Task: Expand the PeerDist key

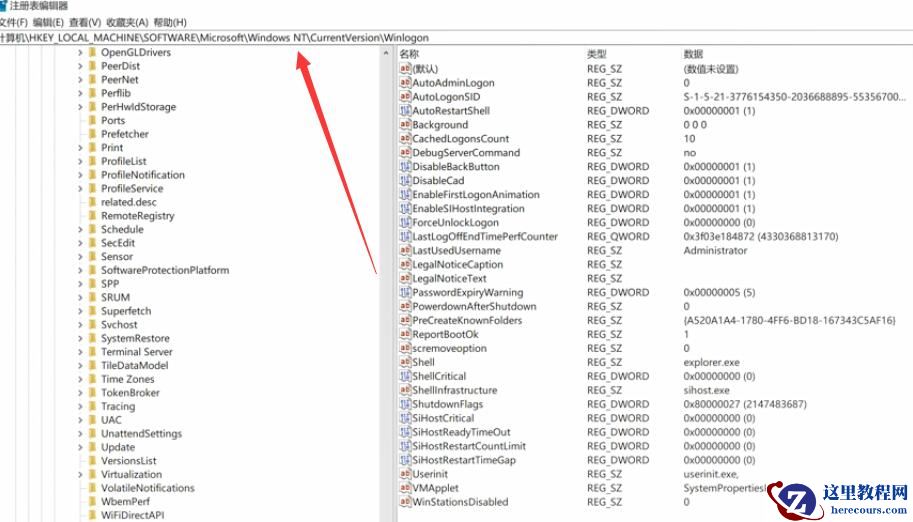Action: [x=80, y=66]
